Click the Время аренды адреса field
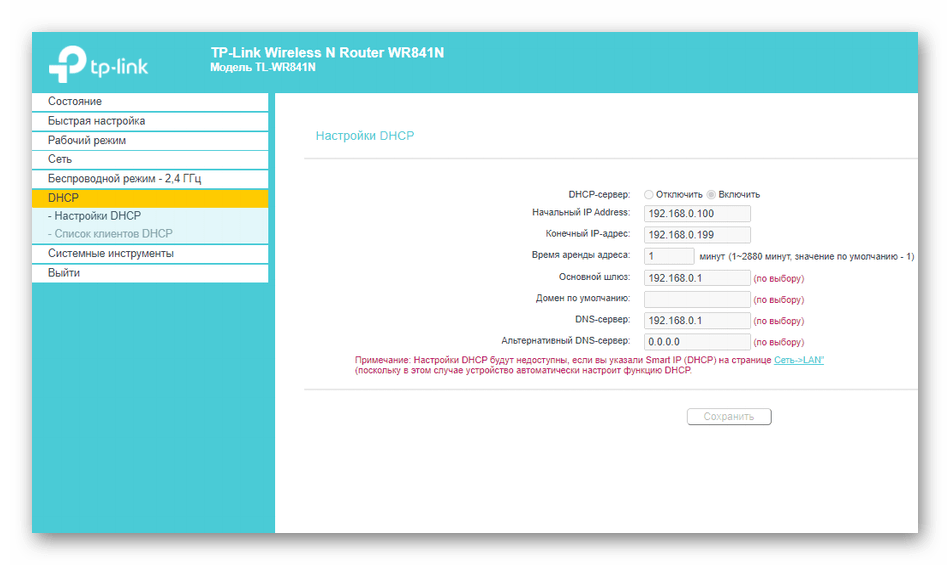Image resolution: width=950 pixels, height=565 pixels. (669, 256)
